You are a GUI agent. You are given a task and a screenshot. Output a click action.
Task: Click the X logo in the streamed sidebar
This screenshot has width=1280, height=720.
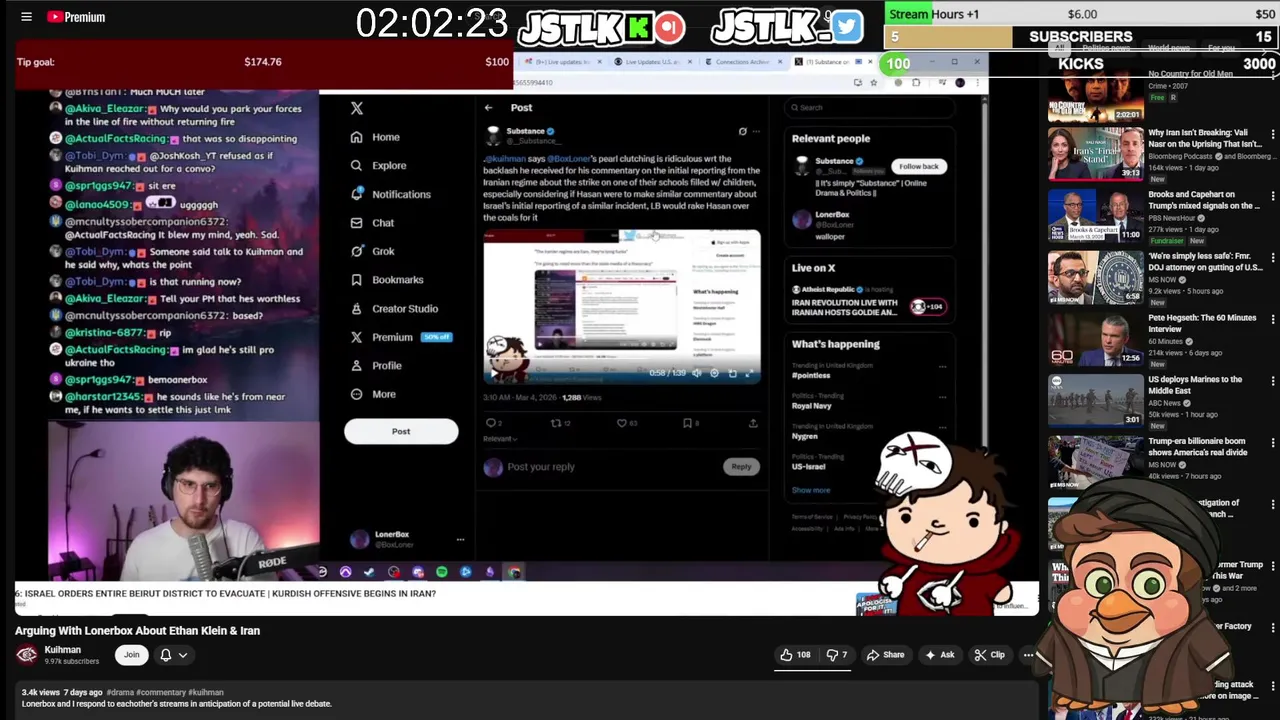point(357,108)
